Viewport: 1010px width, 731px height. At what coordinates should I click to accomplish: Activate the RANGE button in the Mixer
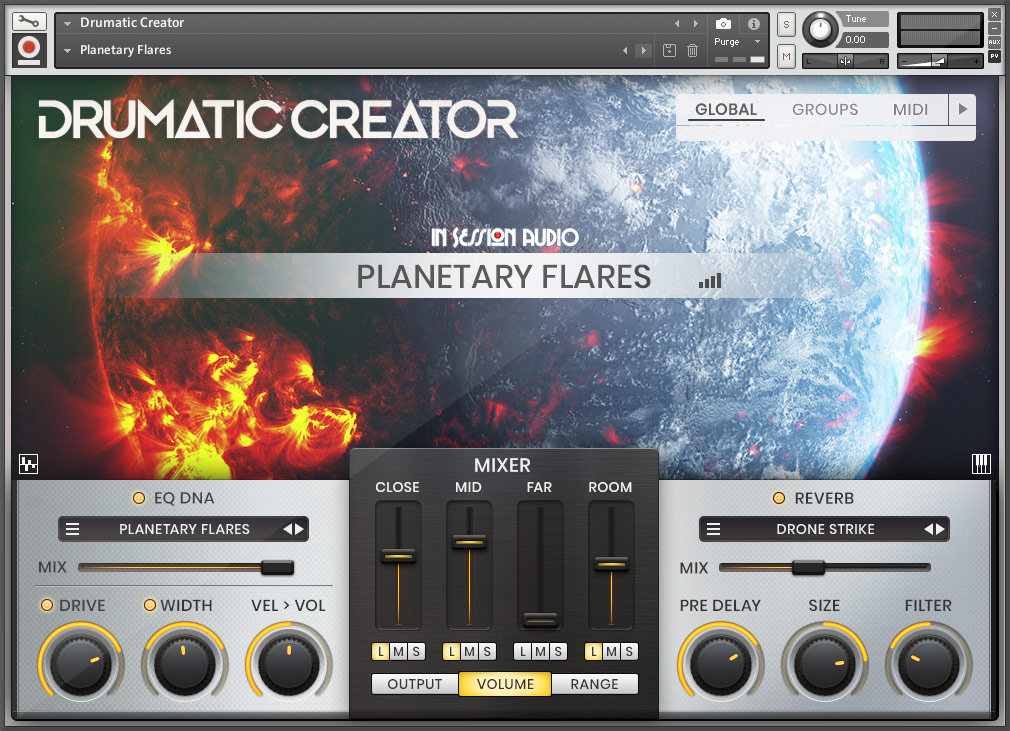click(x=595, y=684)
